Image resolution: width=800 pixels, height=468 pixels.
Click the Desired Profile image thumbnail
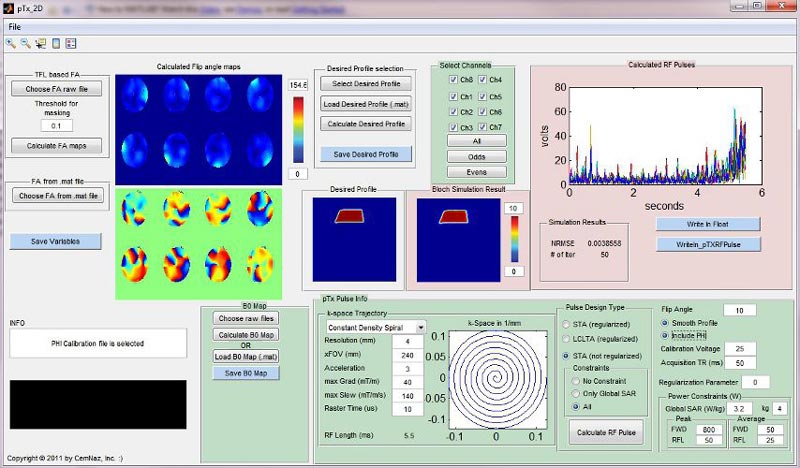(354, 239)
